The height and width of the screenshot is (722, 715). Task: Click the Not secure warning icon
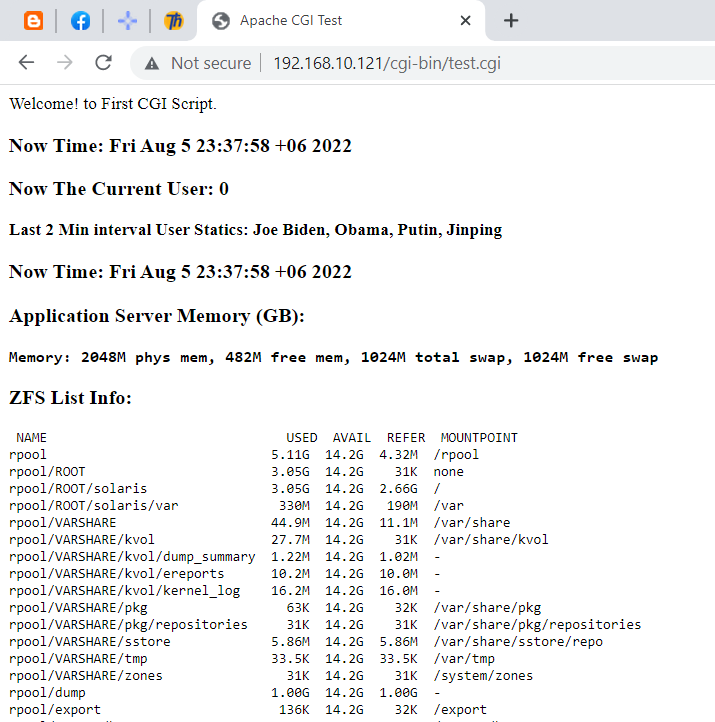click(x=152, y=64)
